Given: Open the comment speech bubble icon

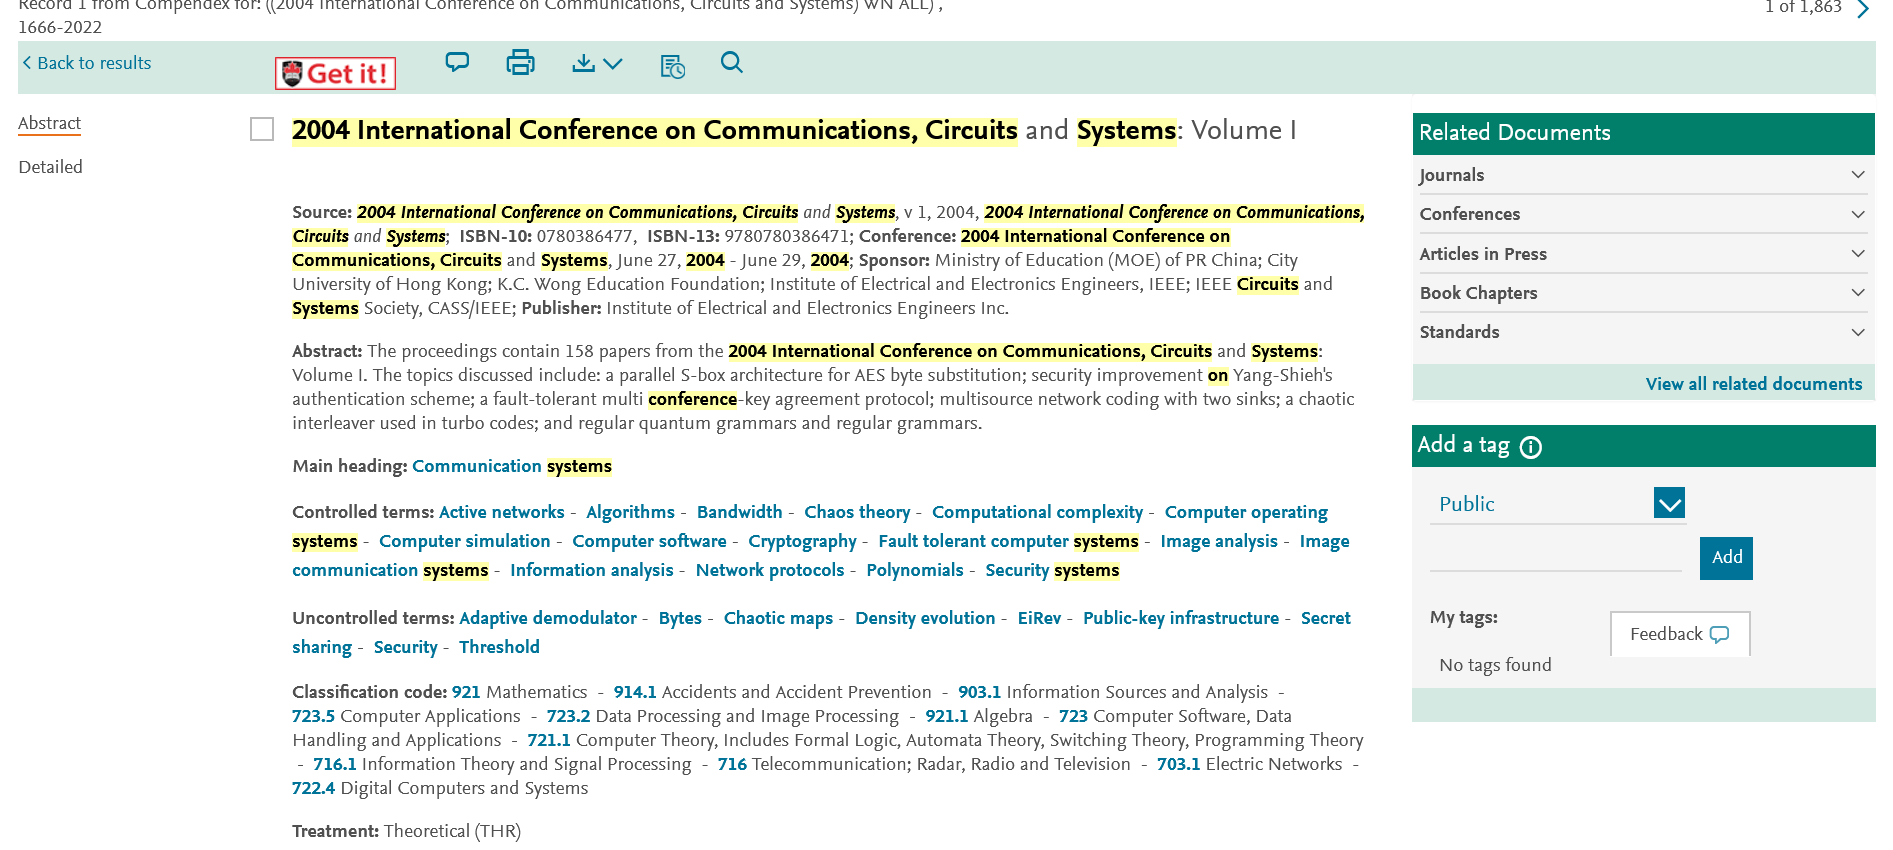Looking at the screenshot, I should [457, 62].
